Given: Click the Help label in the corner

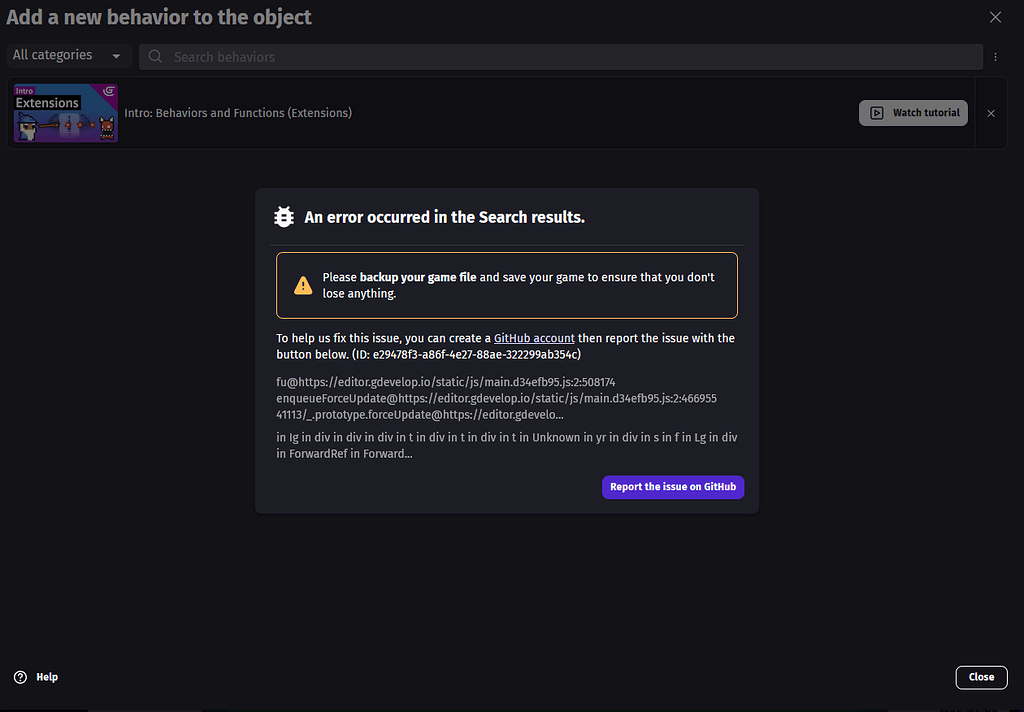Looking at the screenshot, I should pos(47,677).
